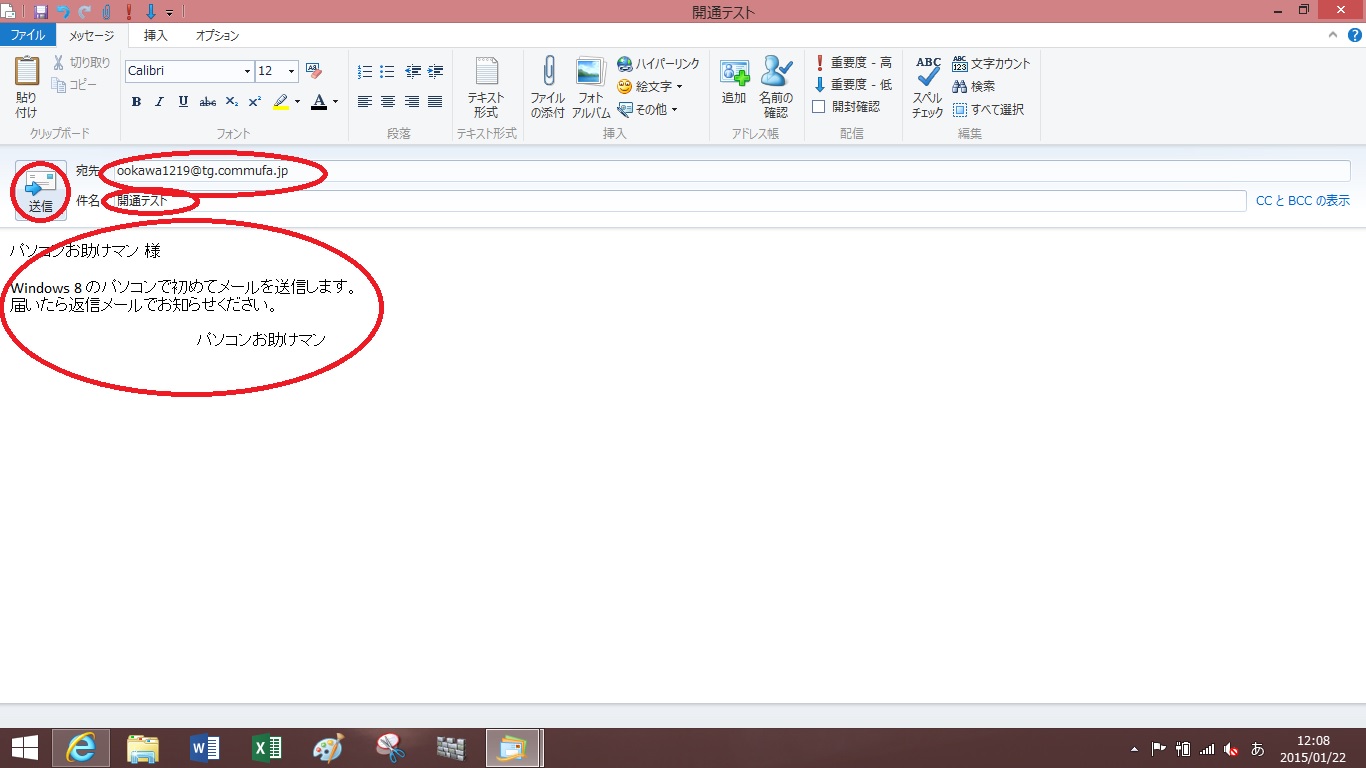Align text left

tap(364, 101)
